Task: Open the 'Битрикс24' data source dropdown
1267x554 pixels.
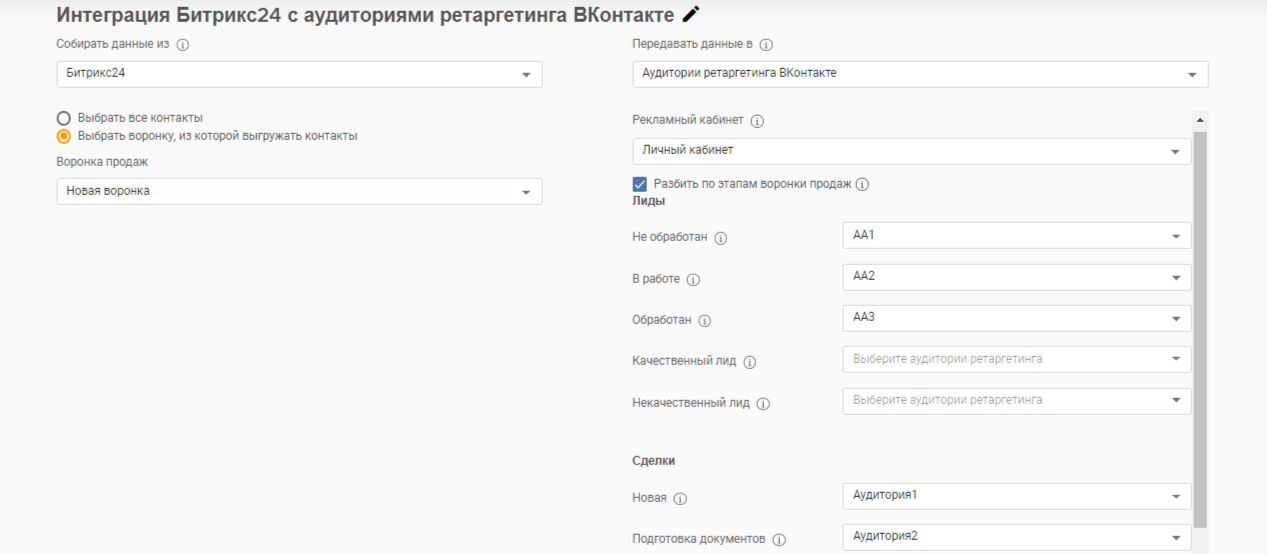Action: pos(299,74)
